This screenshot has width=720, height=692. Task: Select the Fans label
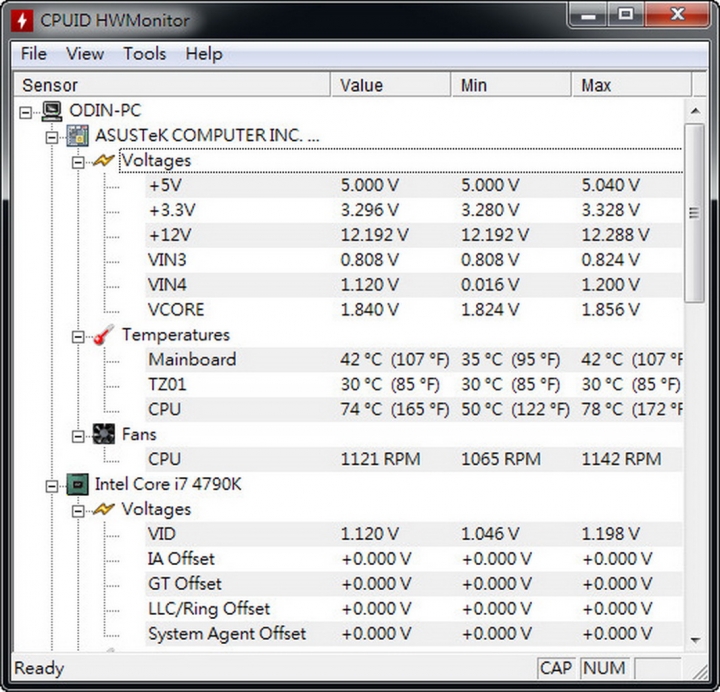[x=139, y=434]
